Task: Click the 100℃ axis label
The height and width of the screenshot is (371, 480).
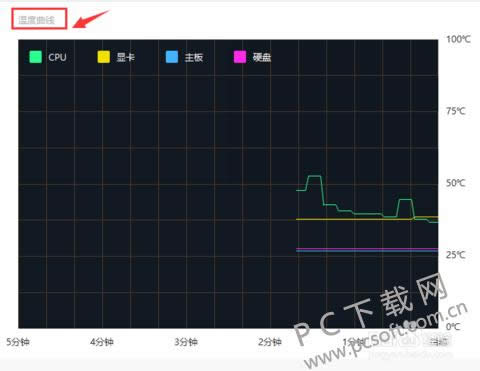Action: (x=458, y=39)
